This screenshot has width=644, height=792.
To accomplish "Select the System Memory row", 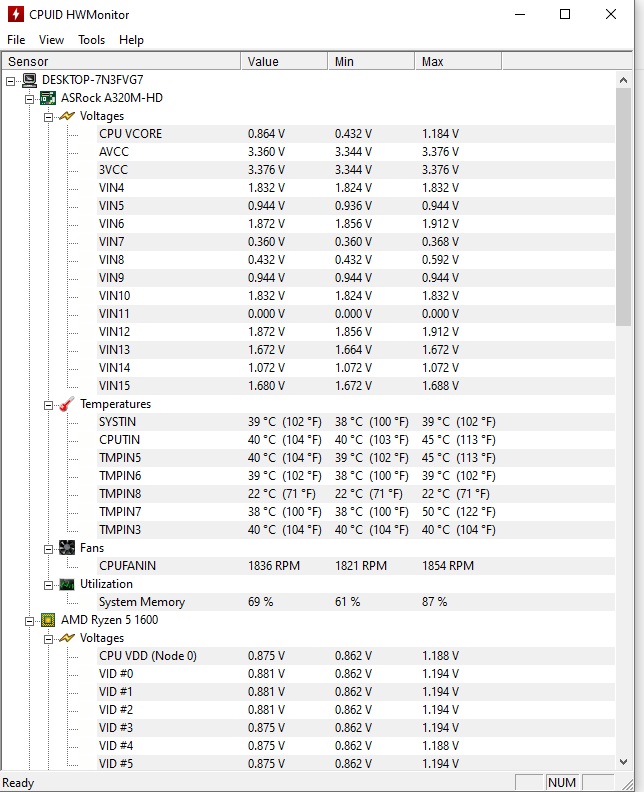I will [x=356, y=602].
